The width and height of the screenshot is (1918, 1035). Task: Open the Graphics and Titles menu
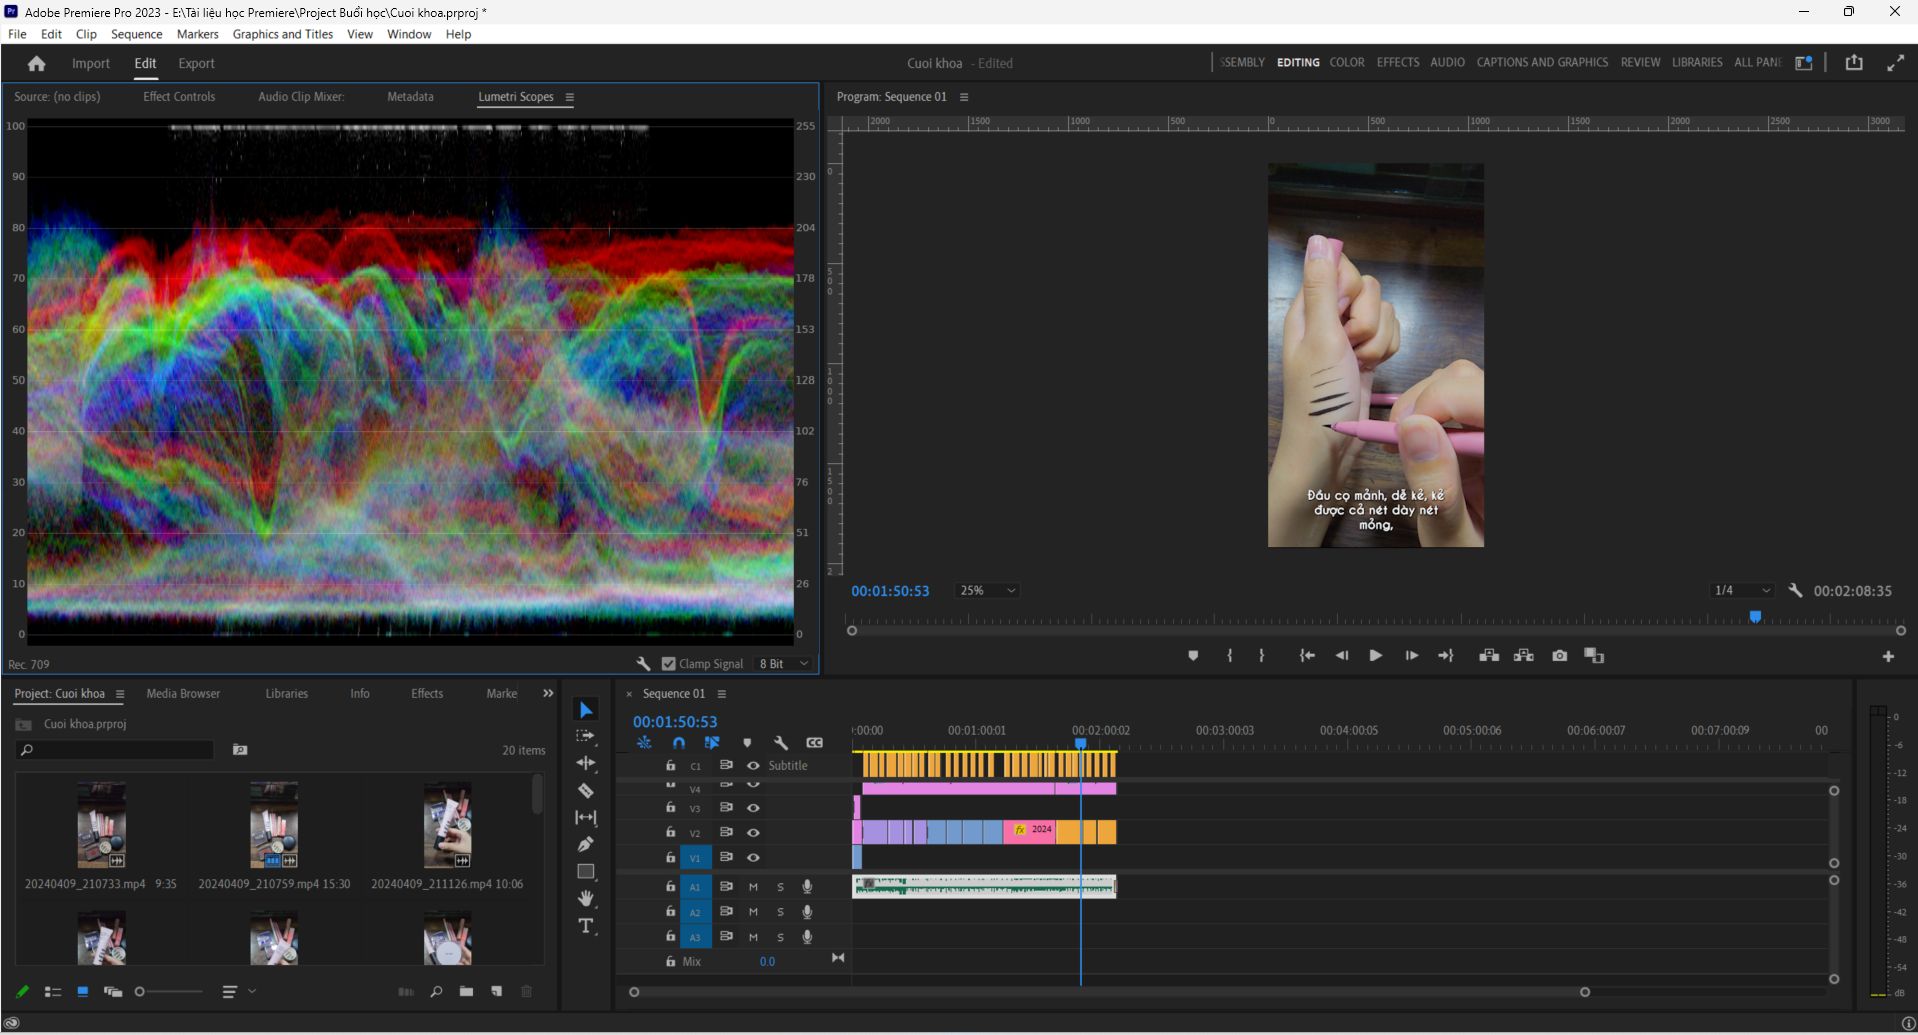282,34
